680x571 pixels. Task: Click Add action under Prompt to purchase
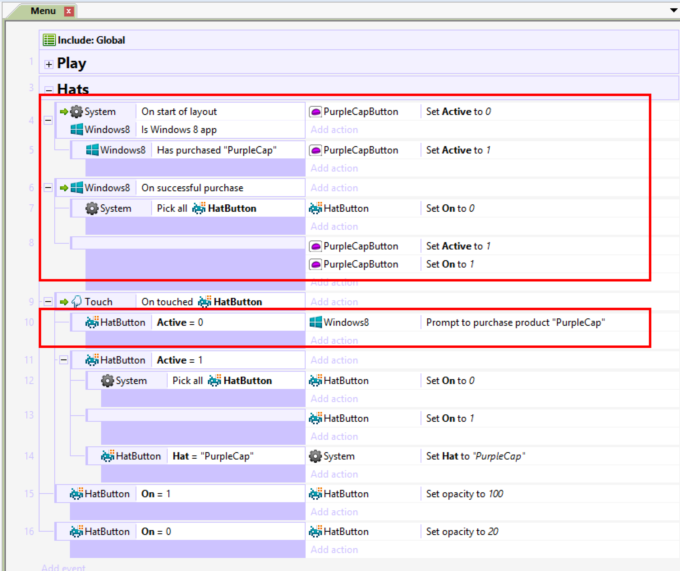[x=334, y=341]
